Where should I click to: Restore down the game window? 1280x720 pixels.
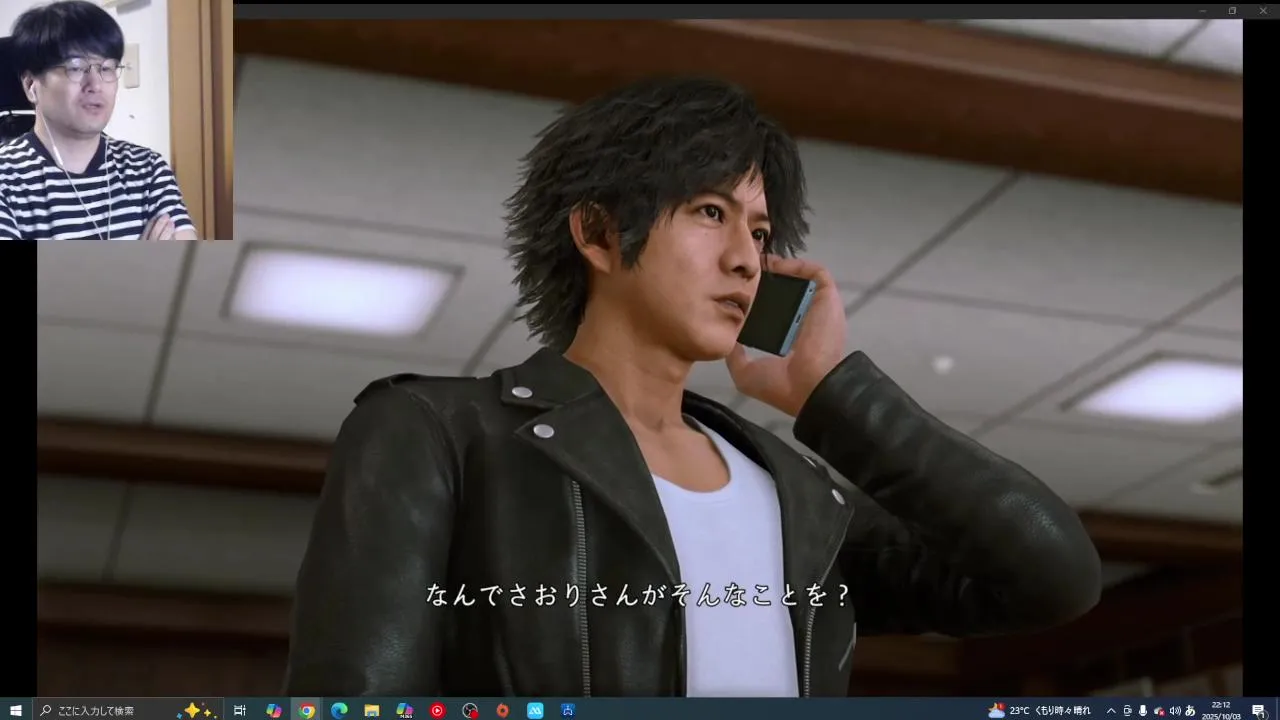(x=1232, y=10)
